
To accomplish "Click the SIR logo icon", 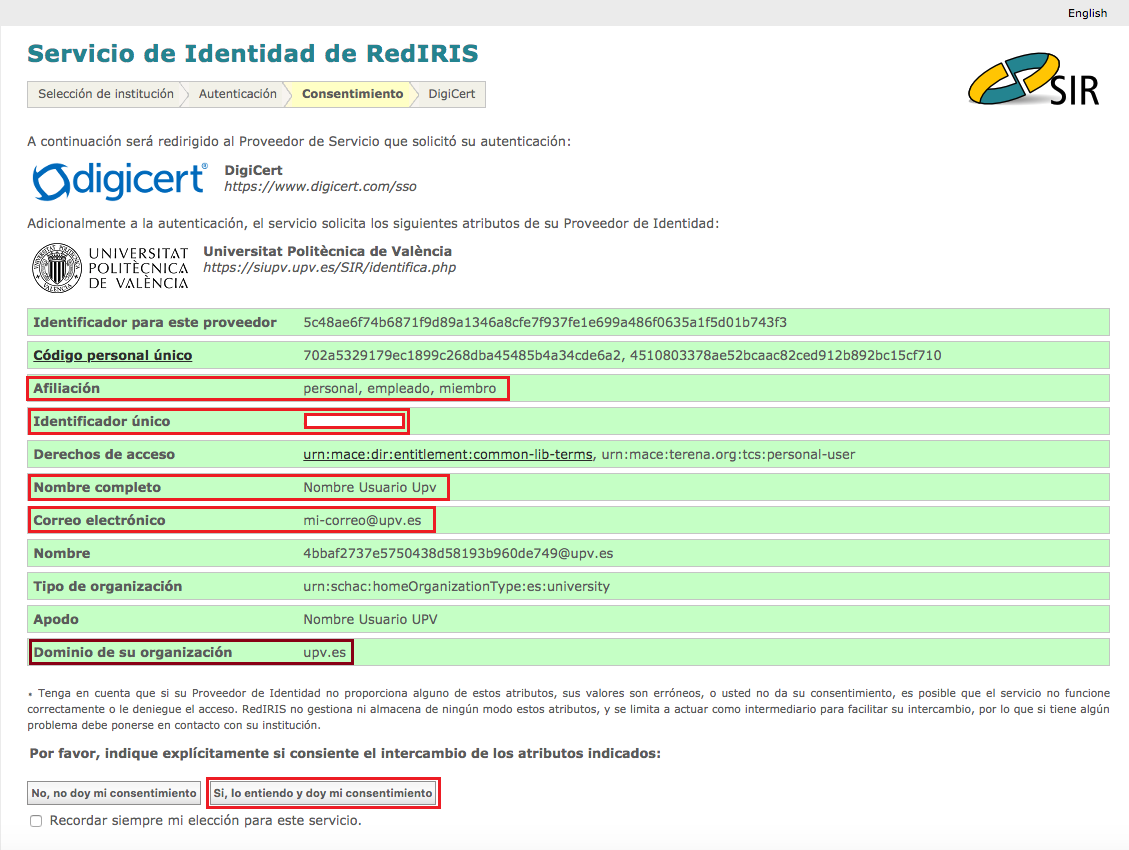I will [x=1034, y=78].
